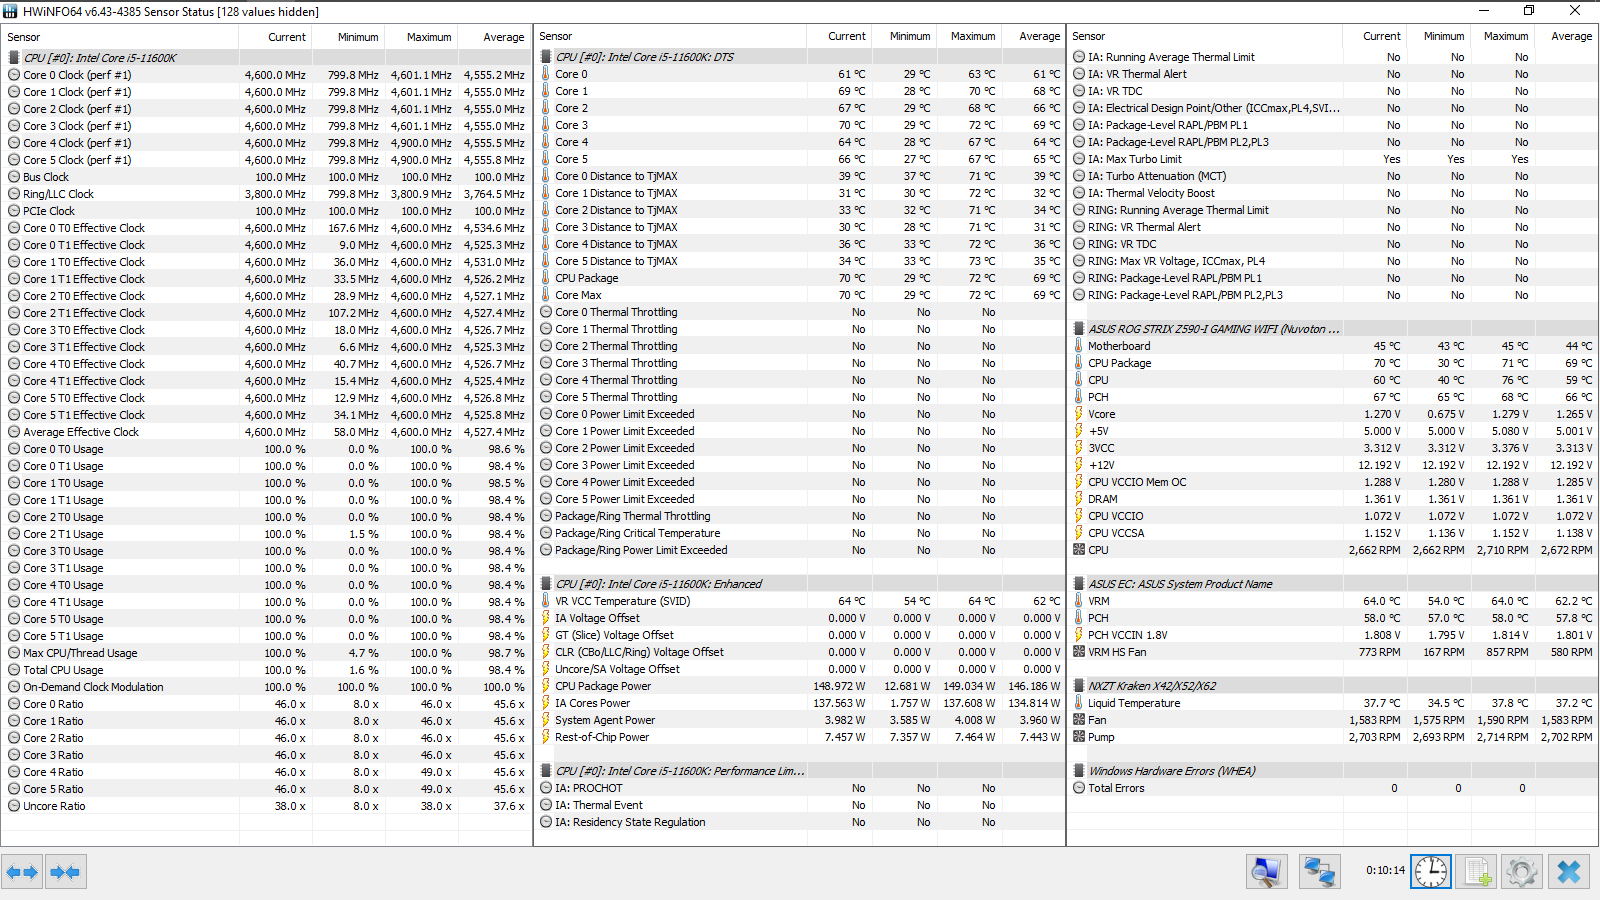Image resolution: width=1600 pixels, height=900 pixels.
Task: Click the Maximum column header in right pane
Action: click(x=1502, y=36)
